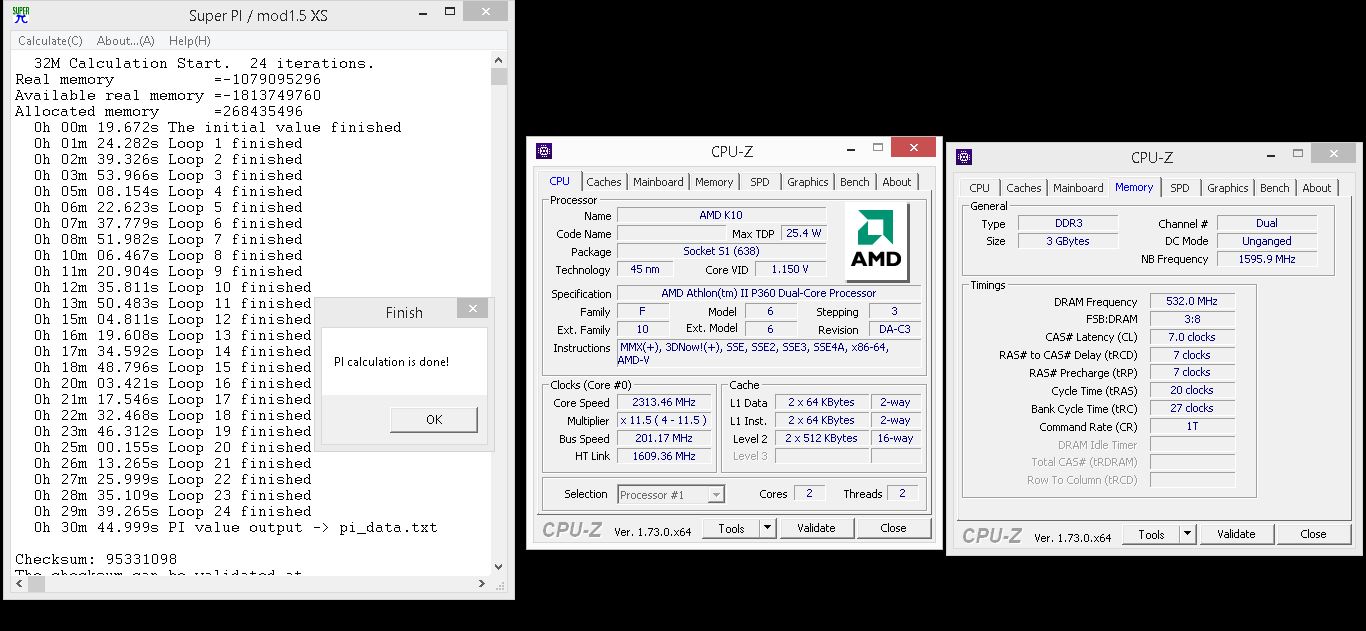The height and width of the screenshot is (631, 1366).
Task: Click the Core Speed value 2313.46 MHz
Action: 664,403
